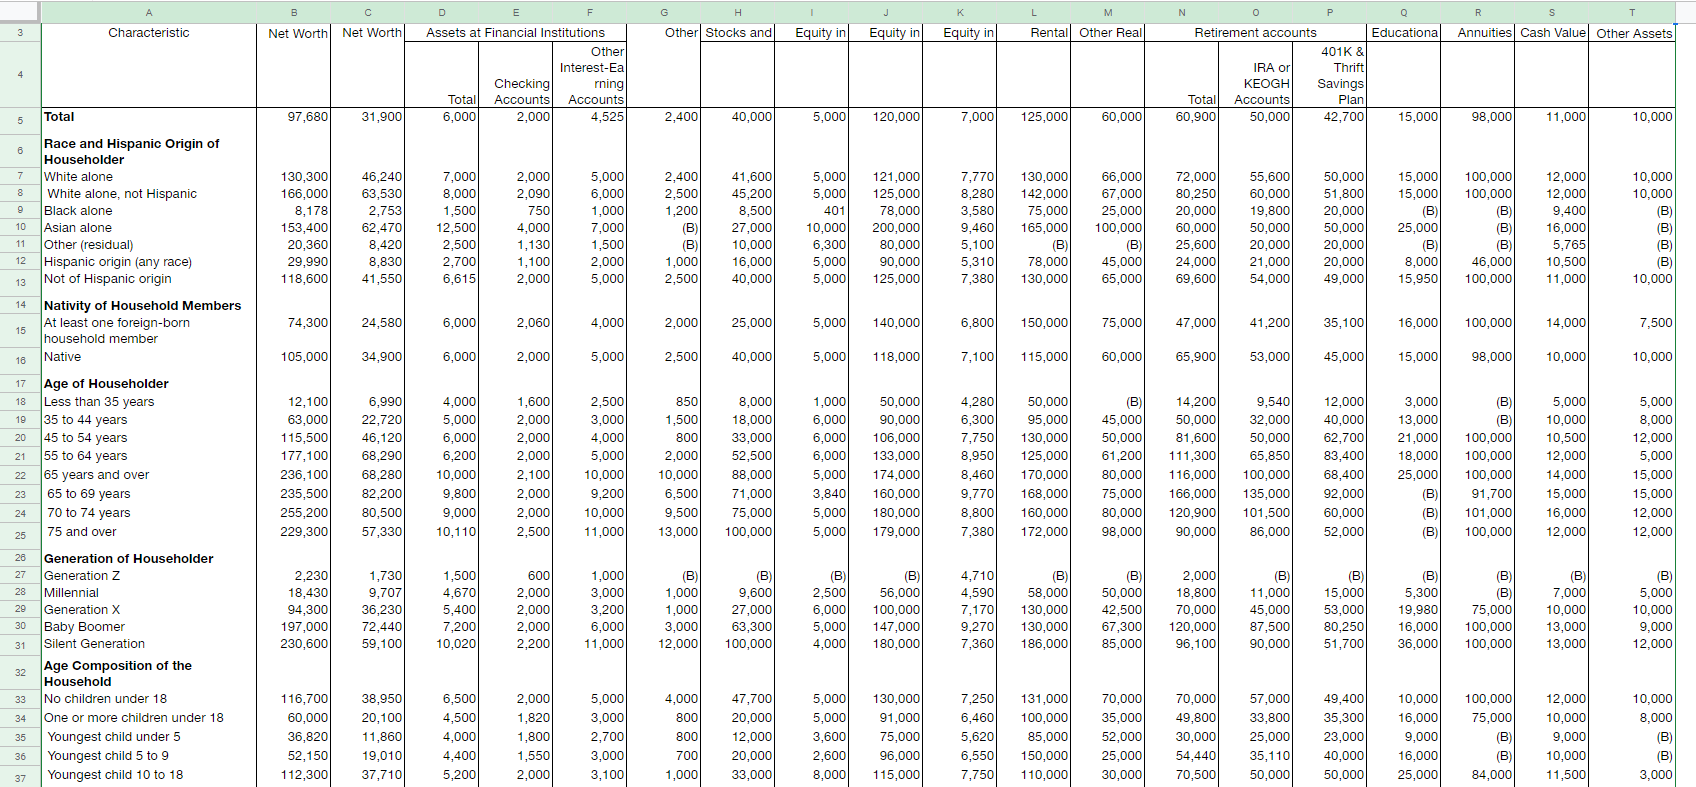Click the 'Retirement accounts' header cell

[x=1256, y=33]
